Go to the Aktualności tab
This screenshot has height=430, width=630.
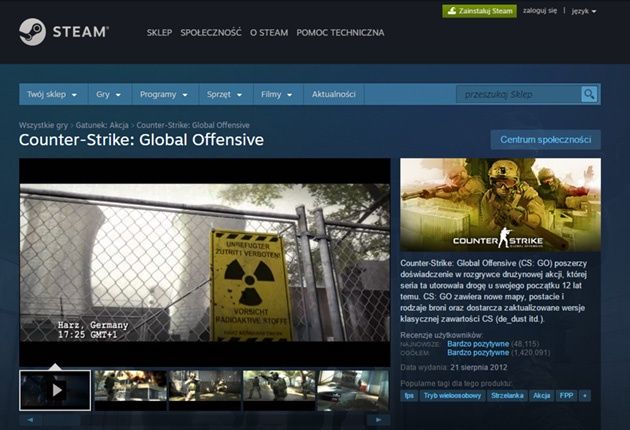(333, 94)
